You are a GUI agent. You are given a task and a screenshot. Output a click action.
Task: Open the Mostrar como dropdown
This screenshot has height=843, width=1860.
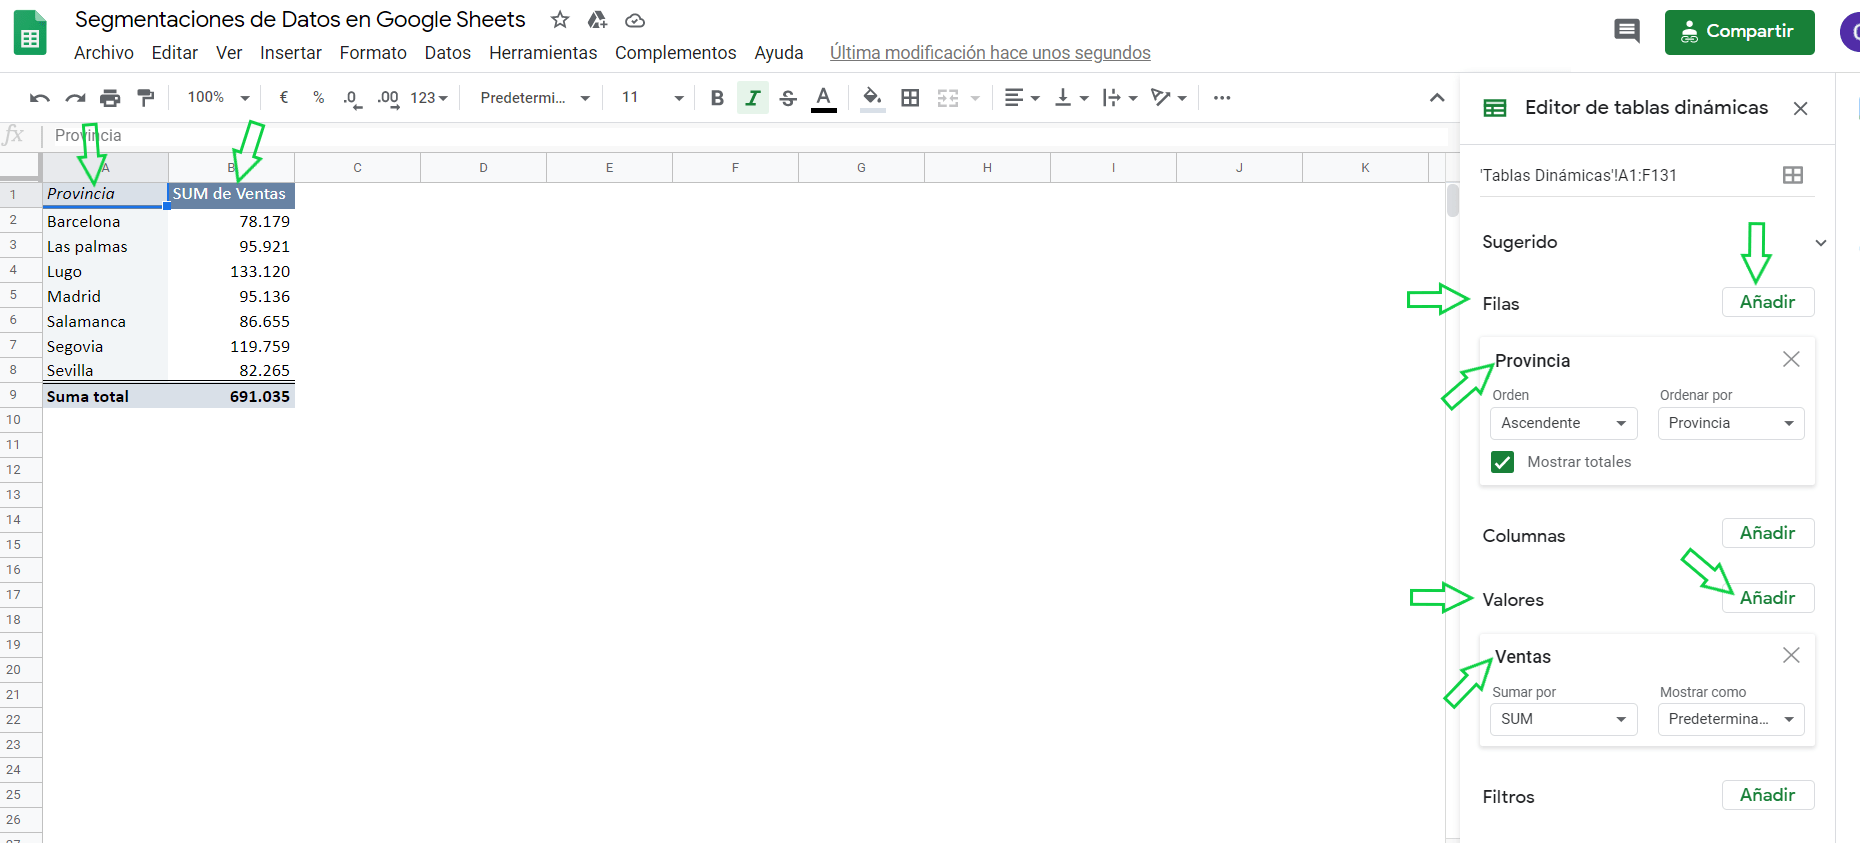click(x=1731, y=719)
